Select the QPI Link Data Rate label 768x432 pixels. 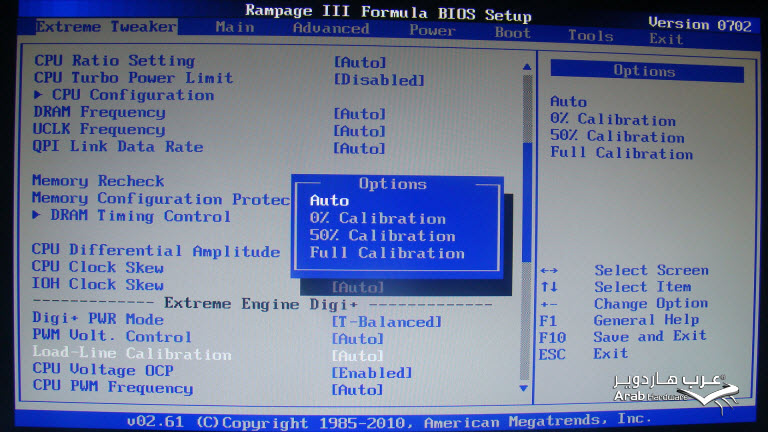pyautogui.click(x=118, y=146)
